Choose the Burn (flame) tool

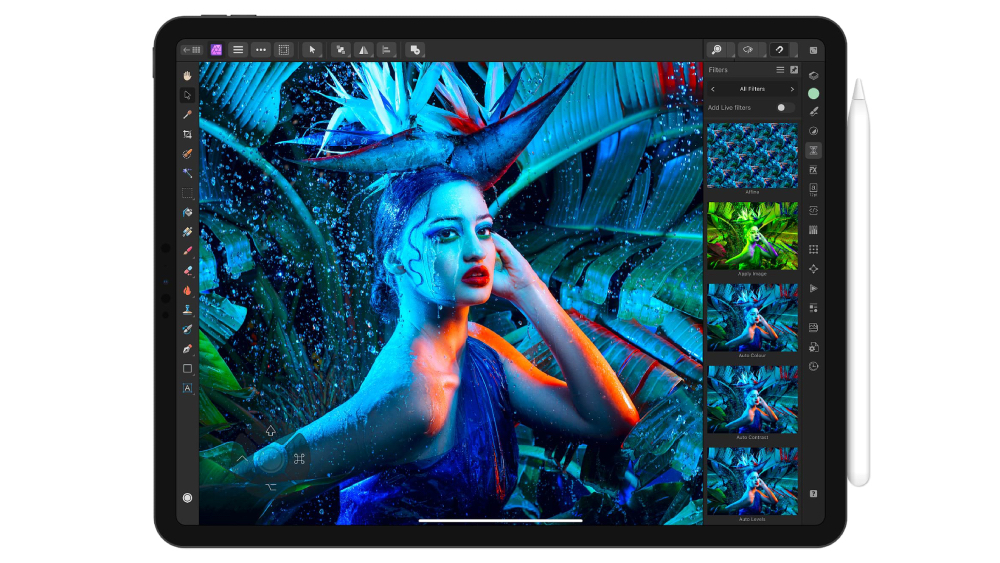(187, 290)
